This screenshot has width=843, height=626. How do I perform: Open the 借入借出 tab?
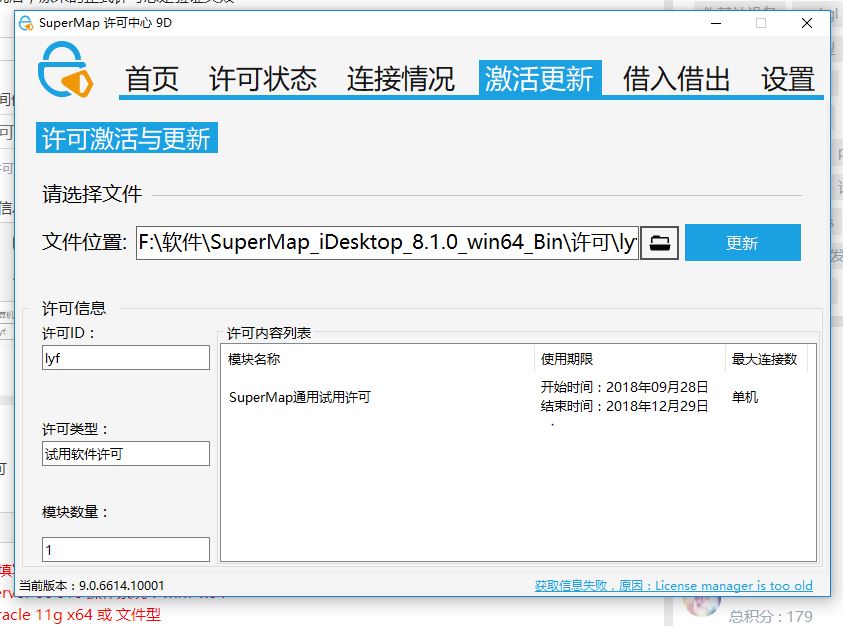point(677,79)
